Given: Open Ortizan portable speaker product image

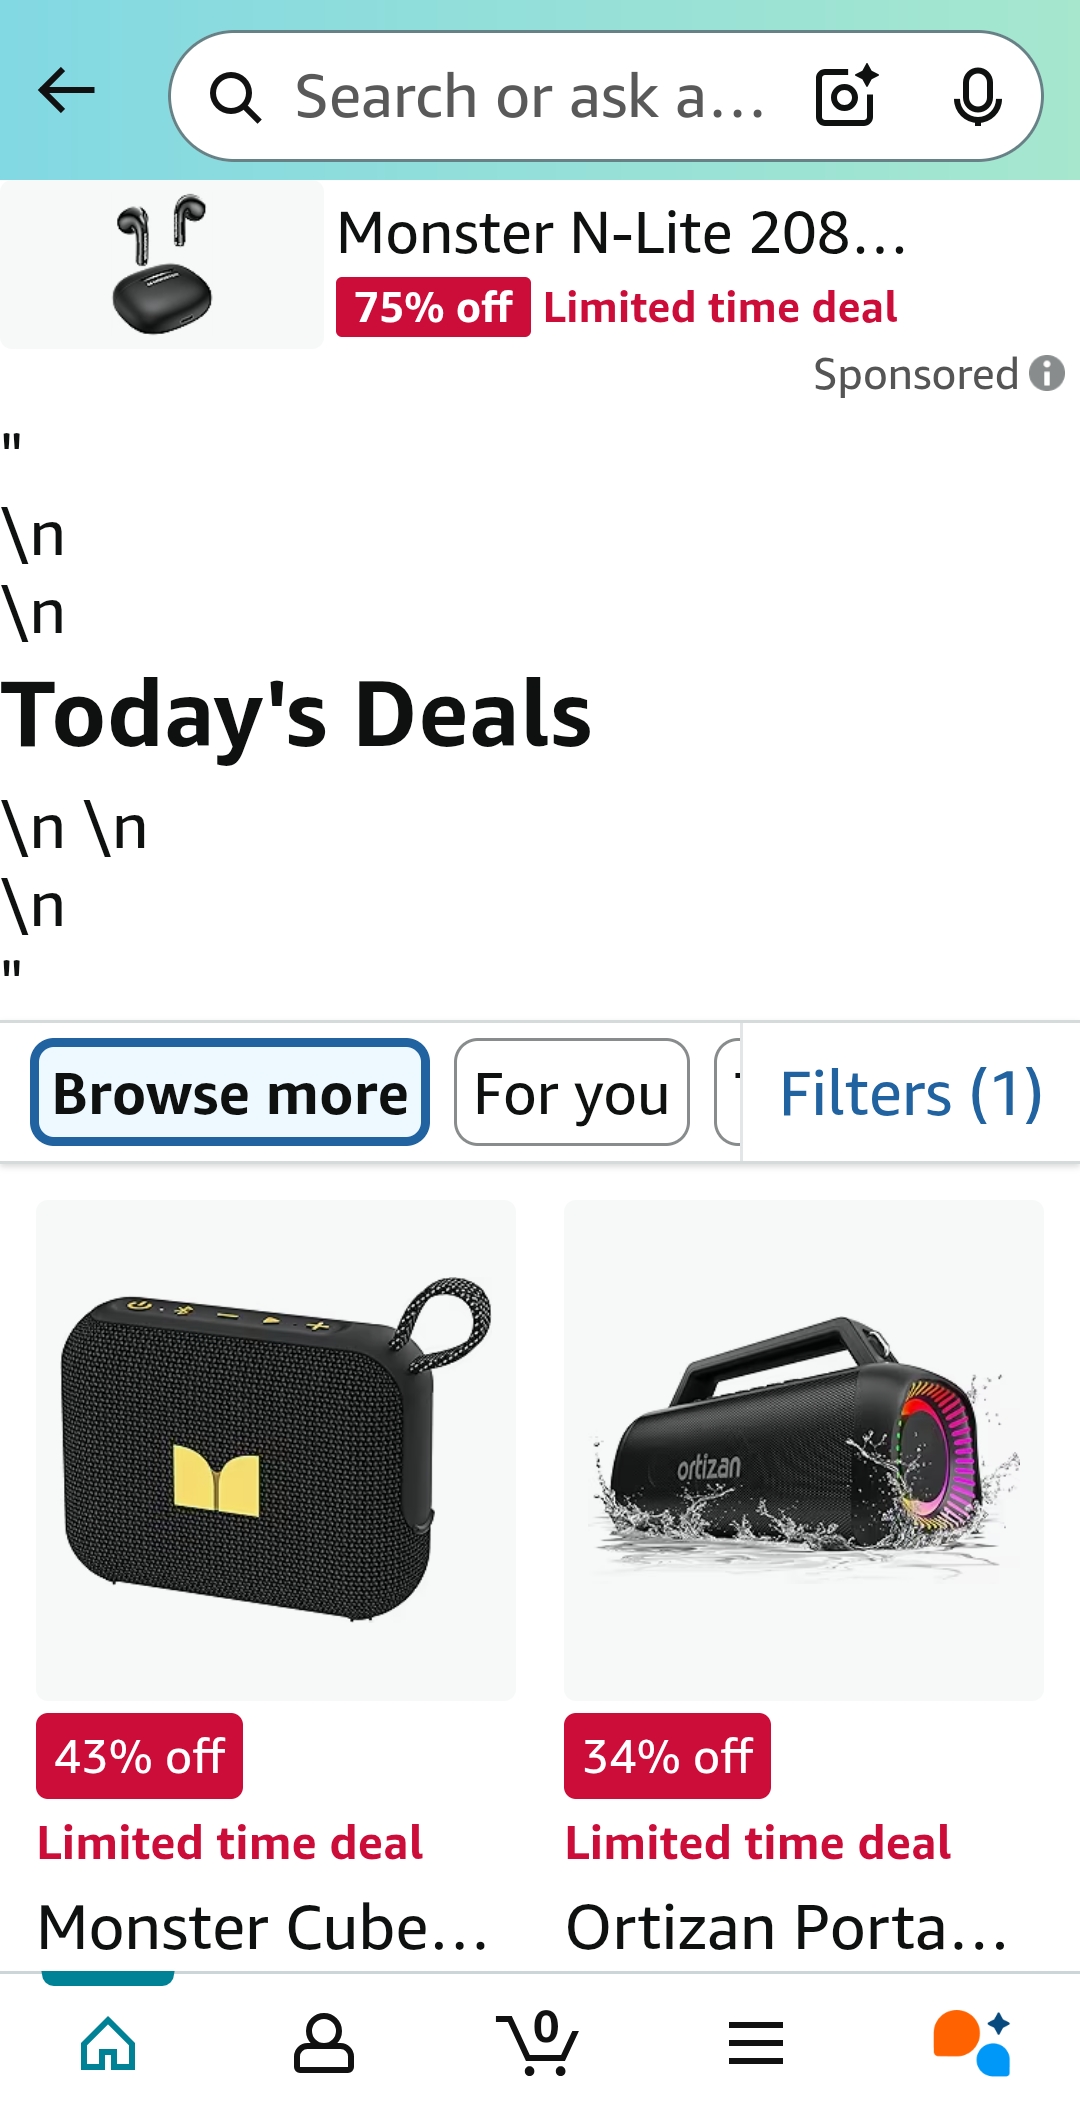Looking at the screenshot, I should coord(804,1449).
